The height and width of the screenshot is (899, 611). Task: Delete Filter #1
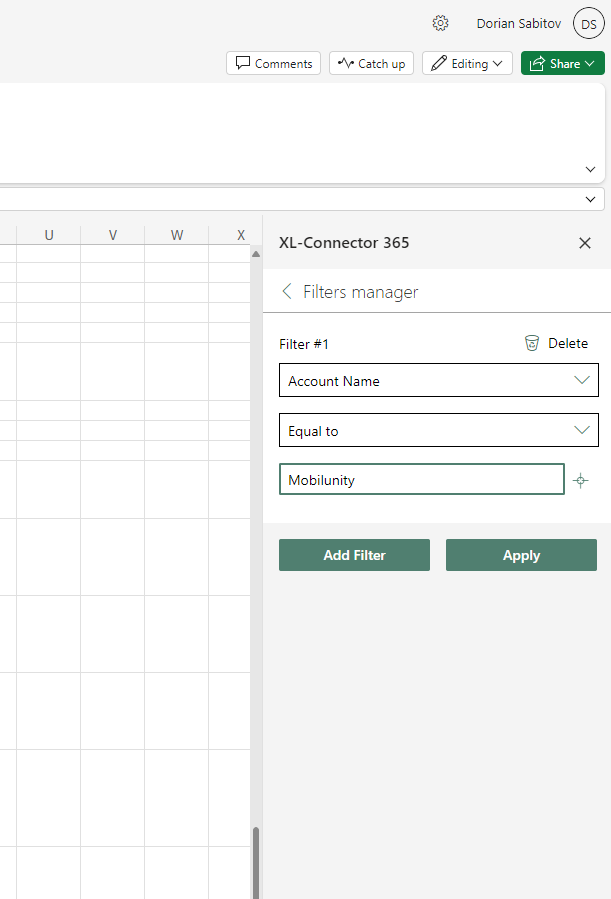coord(557,343)
